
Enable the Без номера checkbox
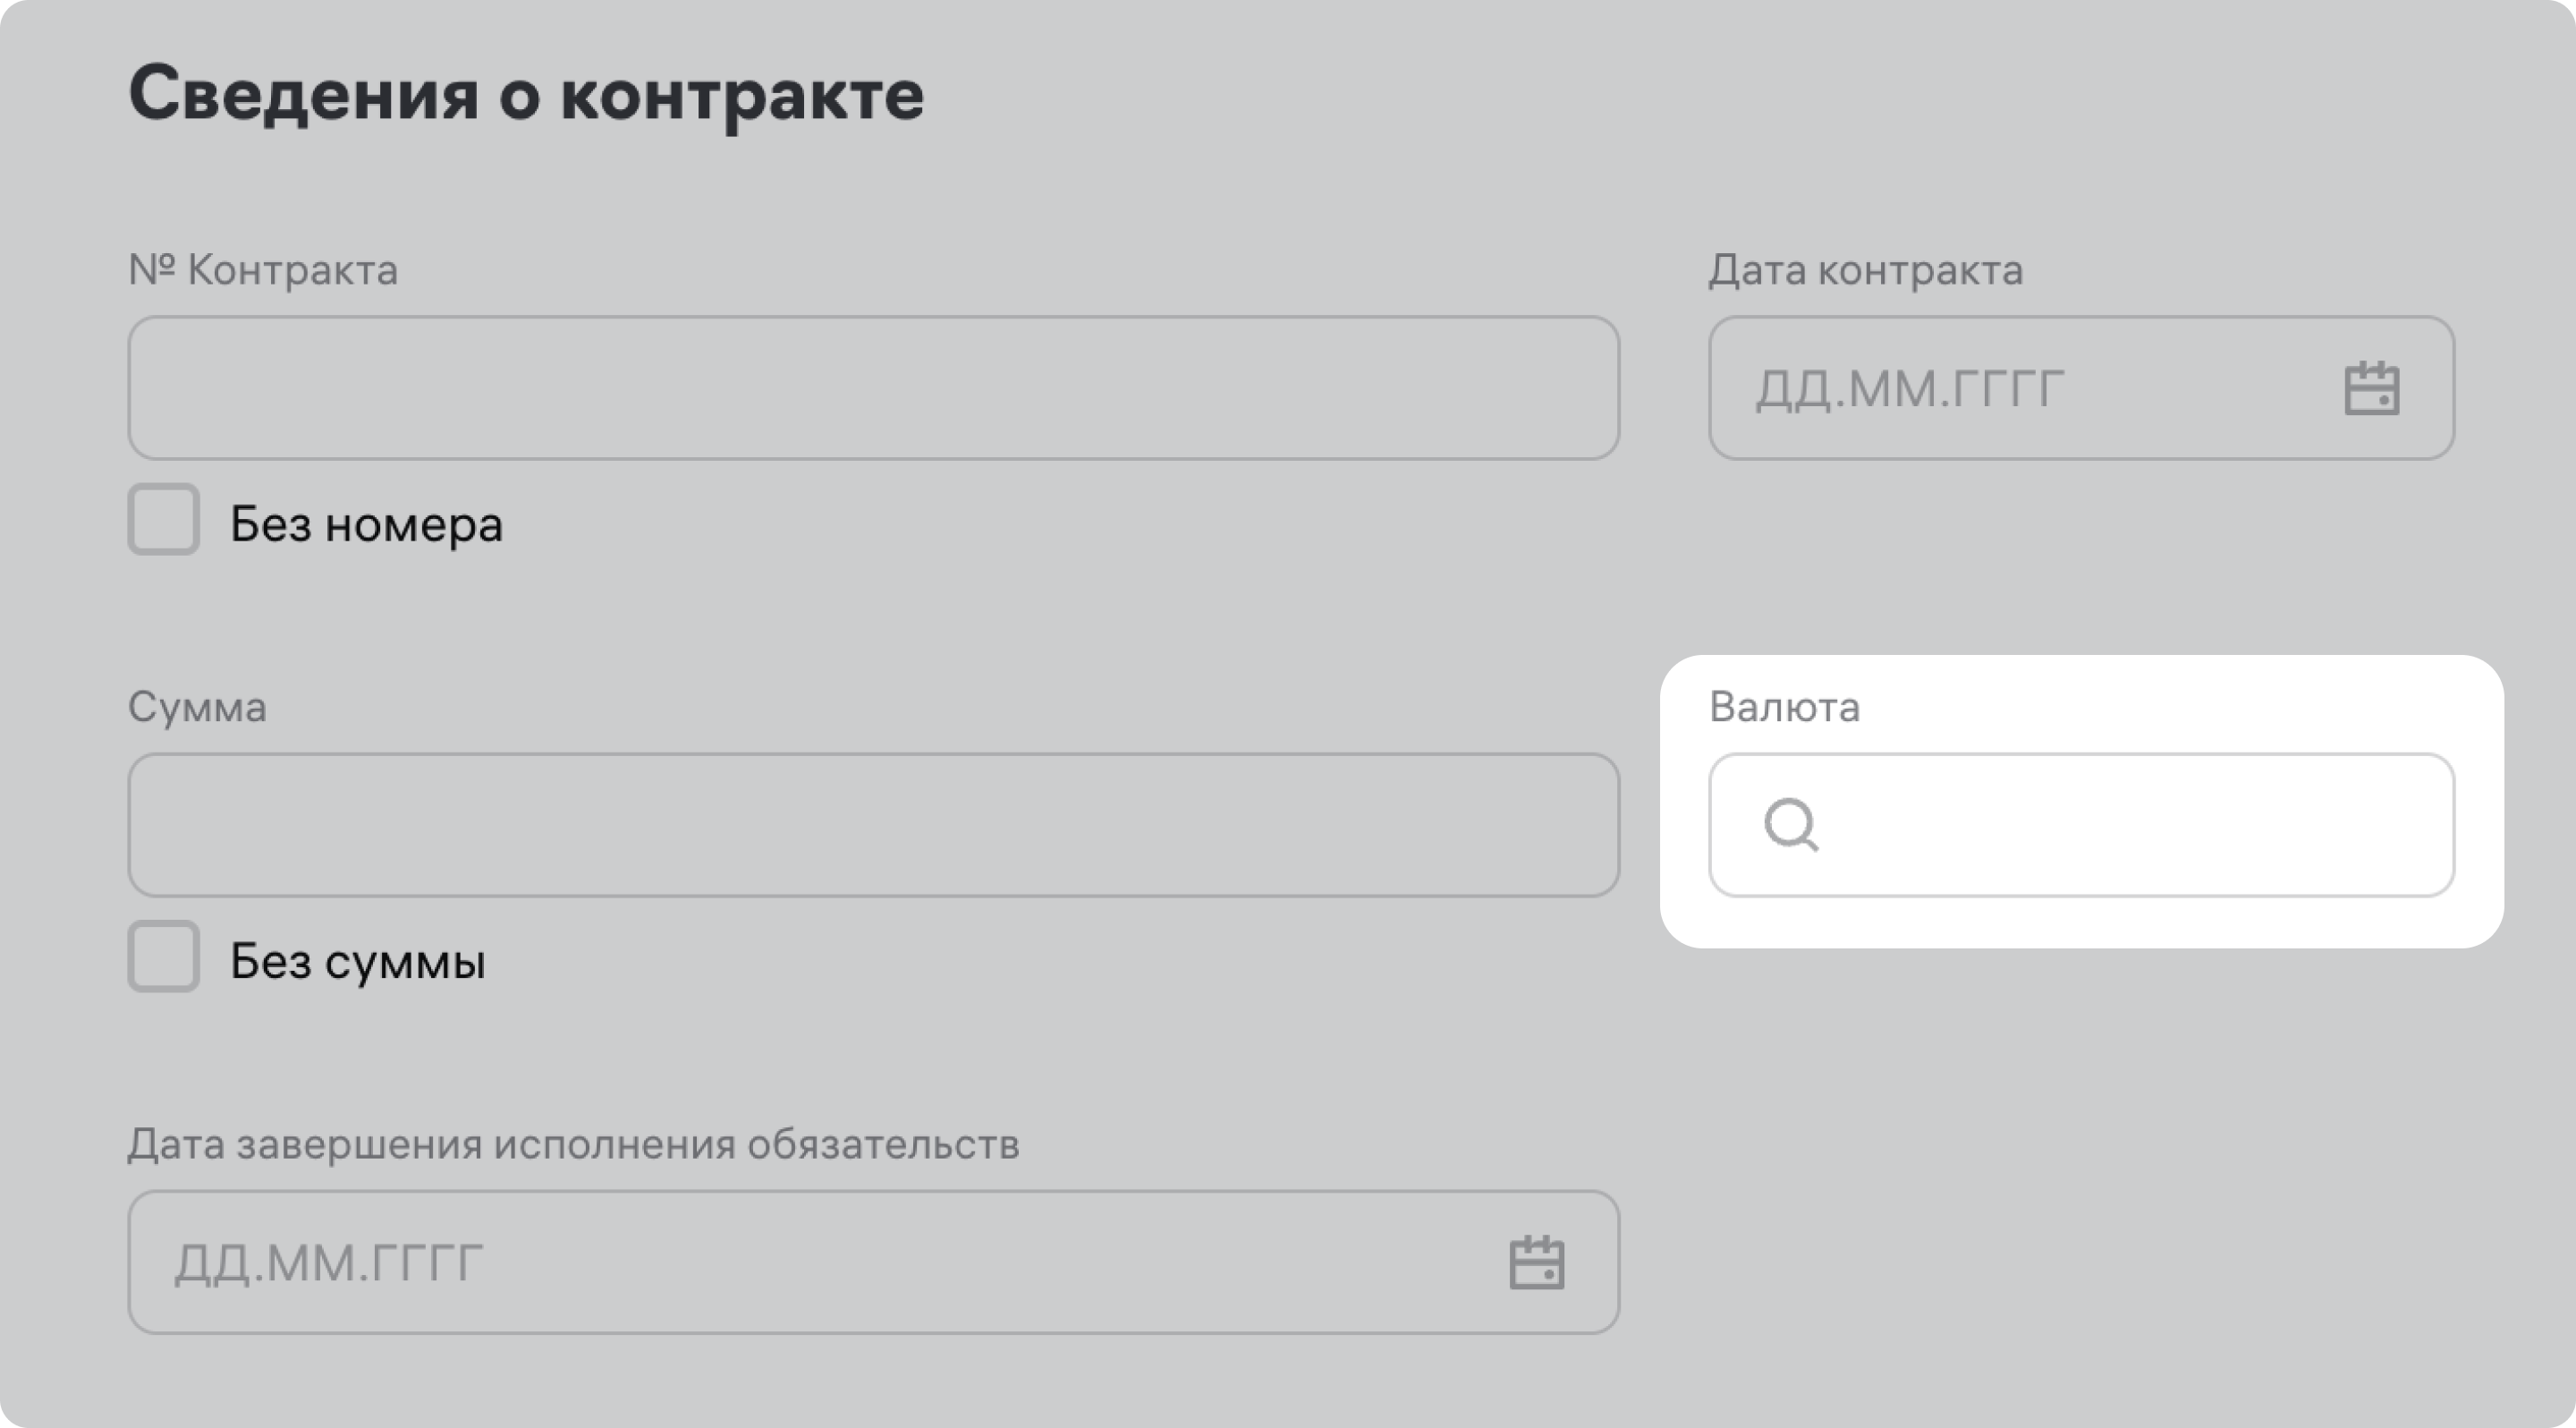pyautogui.click(x=164, y=520)
